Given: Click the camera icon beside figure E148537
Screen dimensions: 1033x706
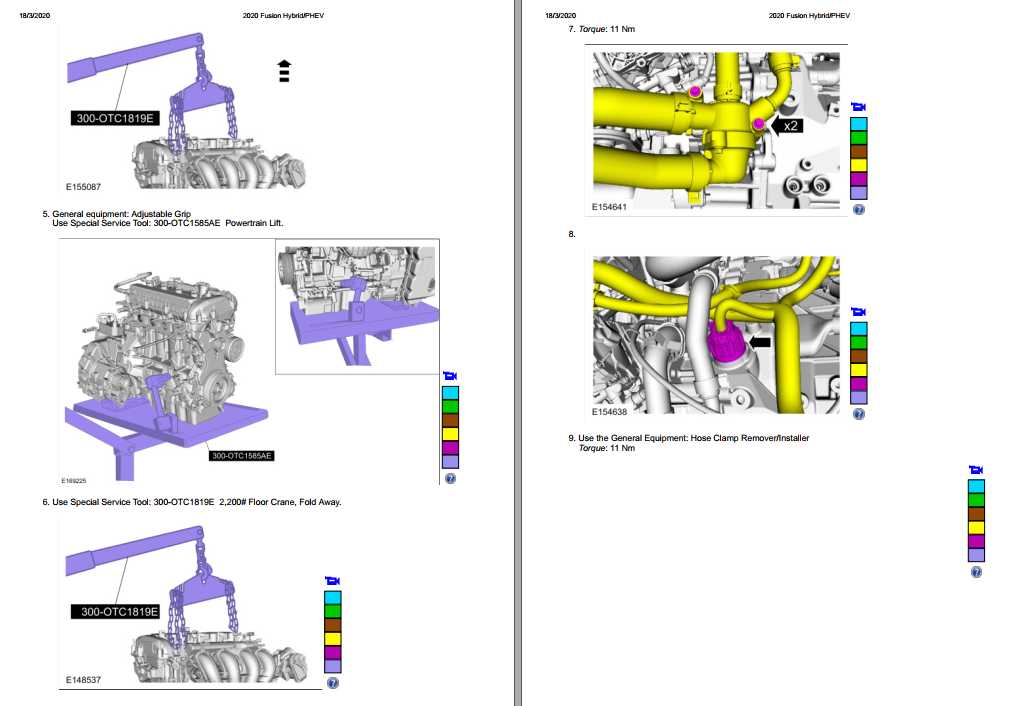Looking at the screenshot, I should pyautogui.click(x=333, y=581).
